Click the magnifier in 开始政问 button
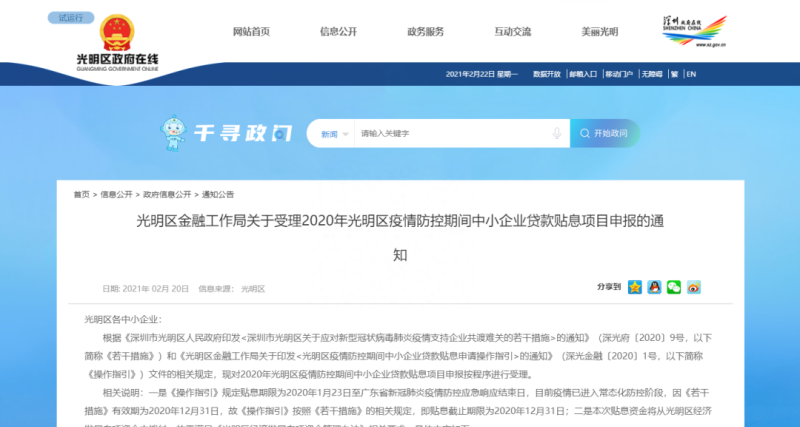Viewport: 800px width, 427px height. coord(585,134)
